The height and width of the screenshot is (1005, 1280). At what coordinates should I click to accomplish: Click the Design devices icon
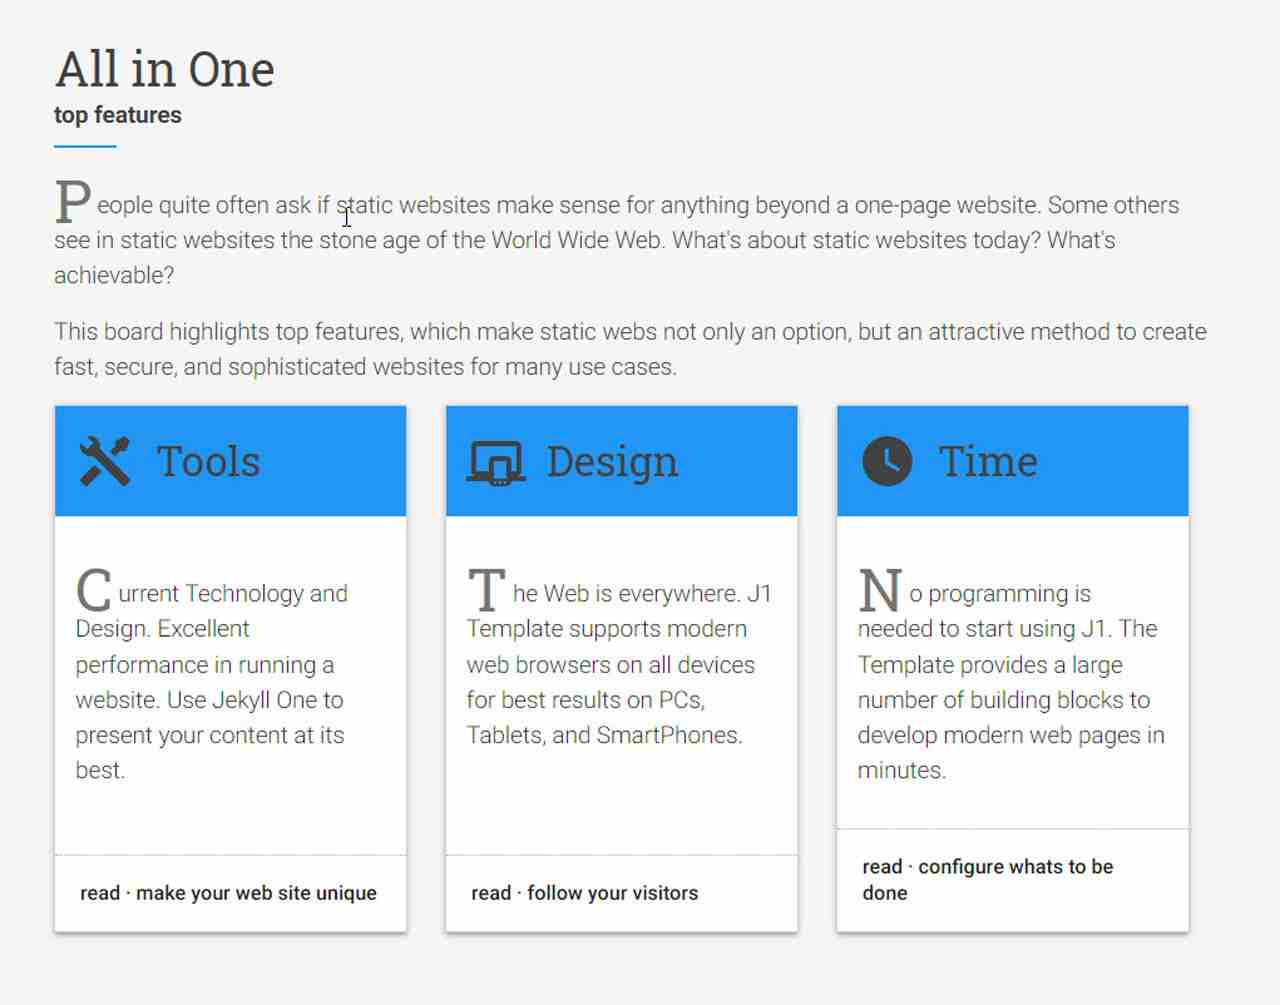pyautogui.click(x=496, y=463)
